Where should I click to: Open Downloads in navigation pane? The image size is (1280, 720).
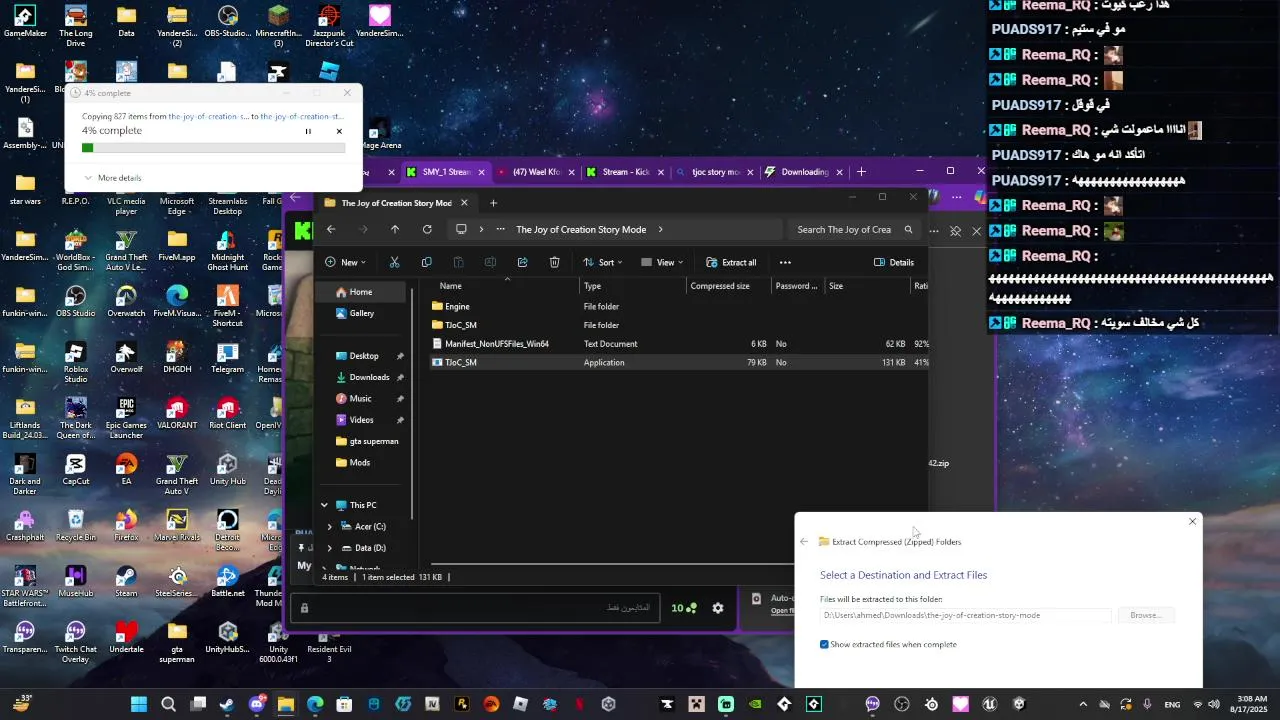point(369,377)
